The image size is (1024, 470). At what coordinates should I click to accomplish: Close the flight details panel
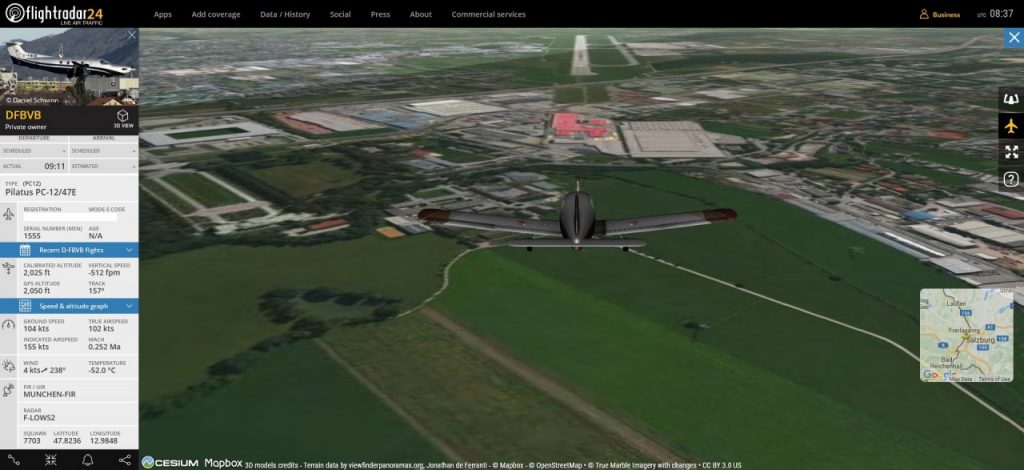pos(131,35)
